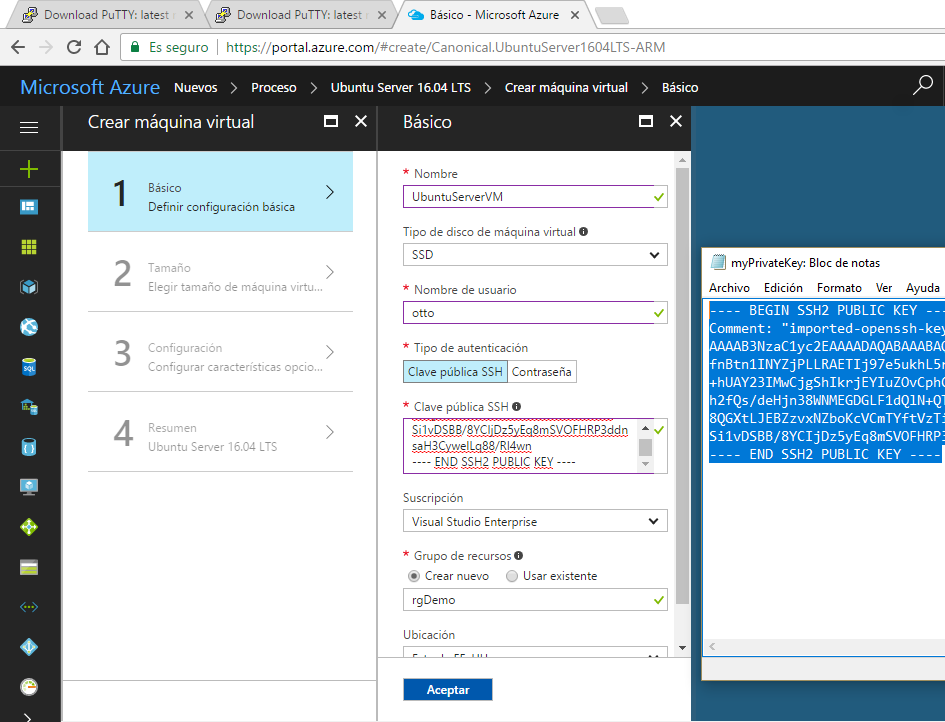Open the Dashboard icon in the sidebar

point(29,207)
